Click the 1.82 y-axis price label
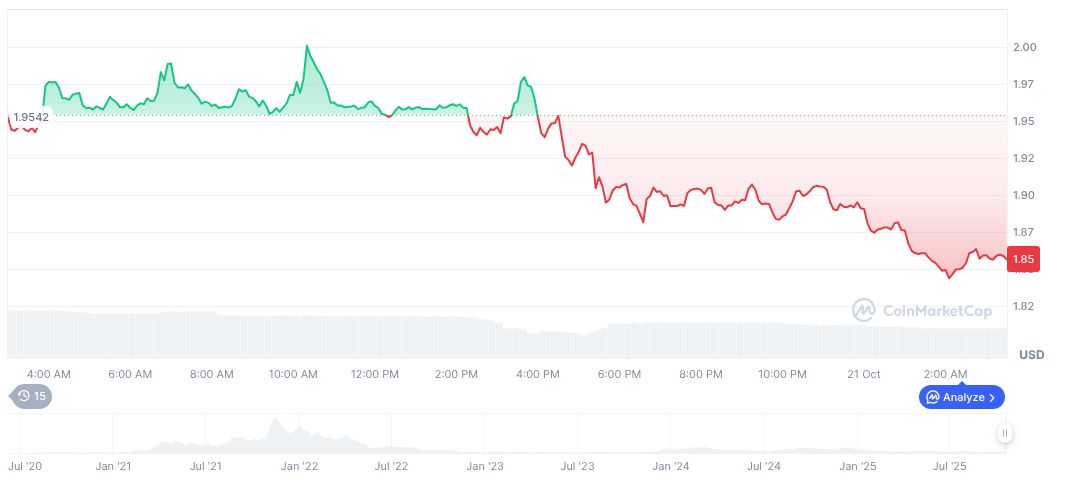Screen dimensions: 1072x477 [x=1023, y=306]
